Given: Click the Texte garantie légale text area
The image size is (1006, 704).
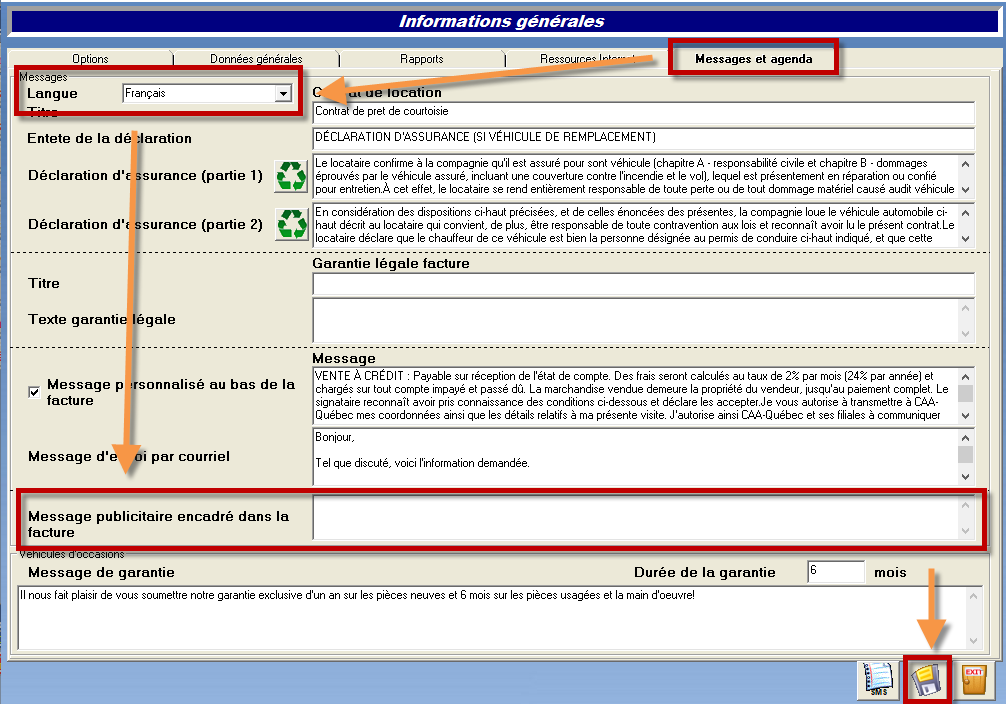Looking at the screenshot, I should (635, 320).
